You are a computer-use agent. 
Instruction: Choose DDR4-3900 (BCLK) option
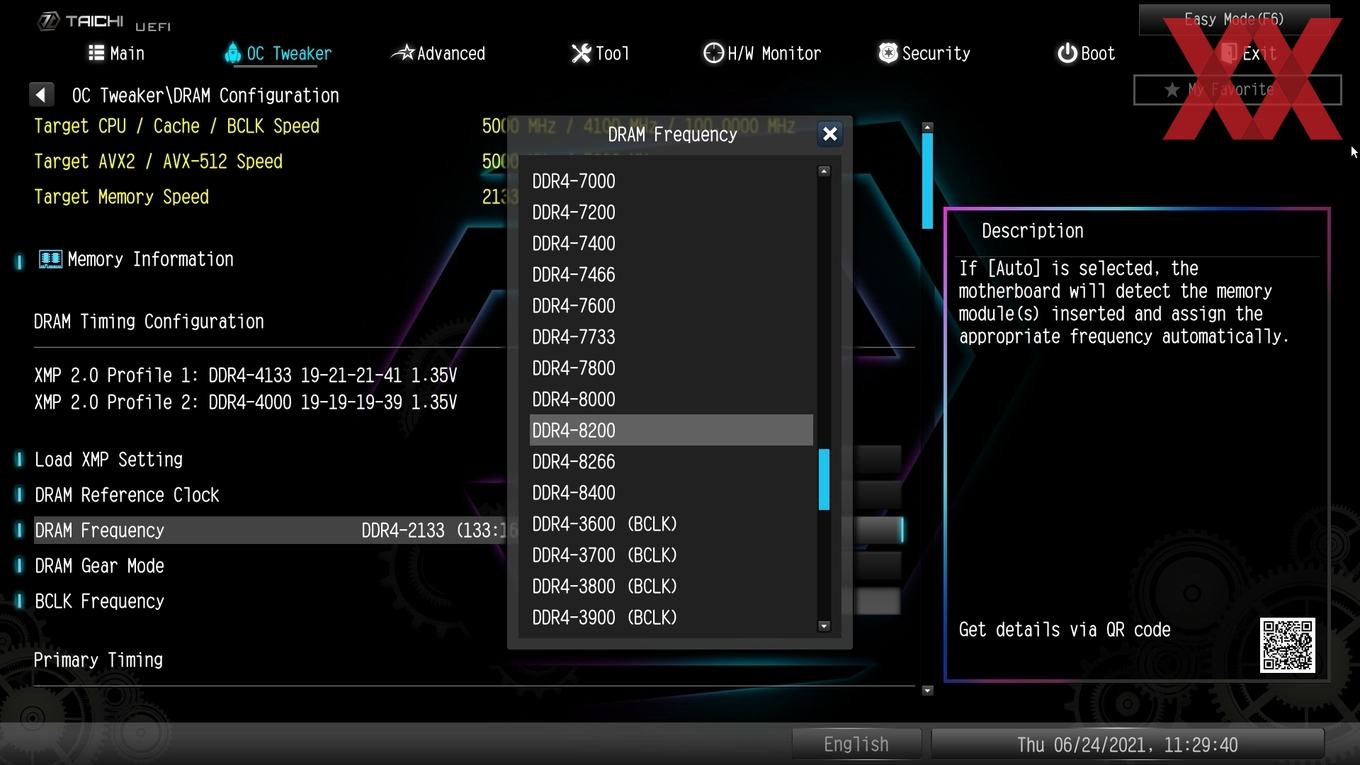point(671,617)
